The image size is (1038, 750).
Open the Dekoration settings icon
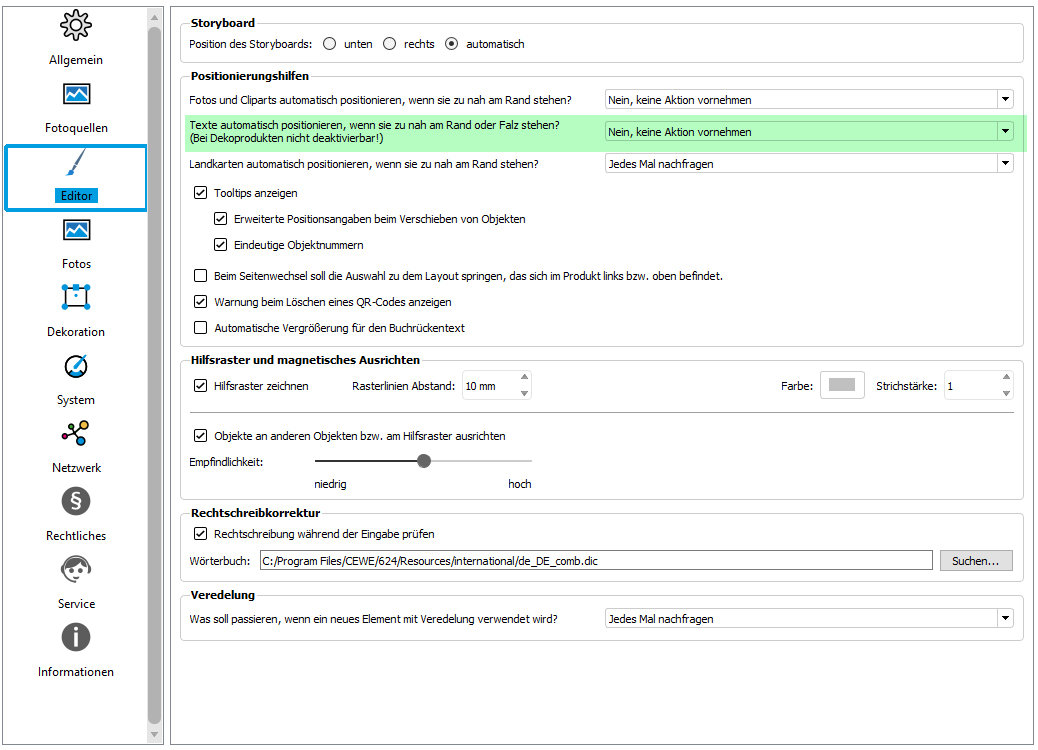76,298
